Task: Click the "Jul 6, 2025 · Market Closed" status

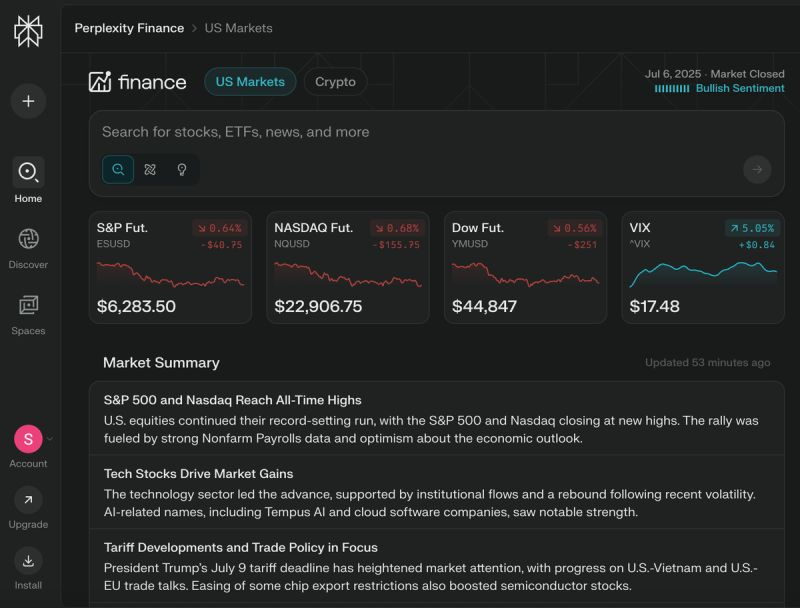Action: pos(715,74)
